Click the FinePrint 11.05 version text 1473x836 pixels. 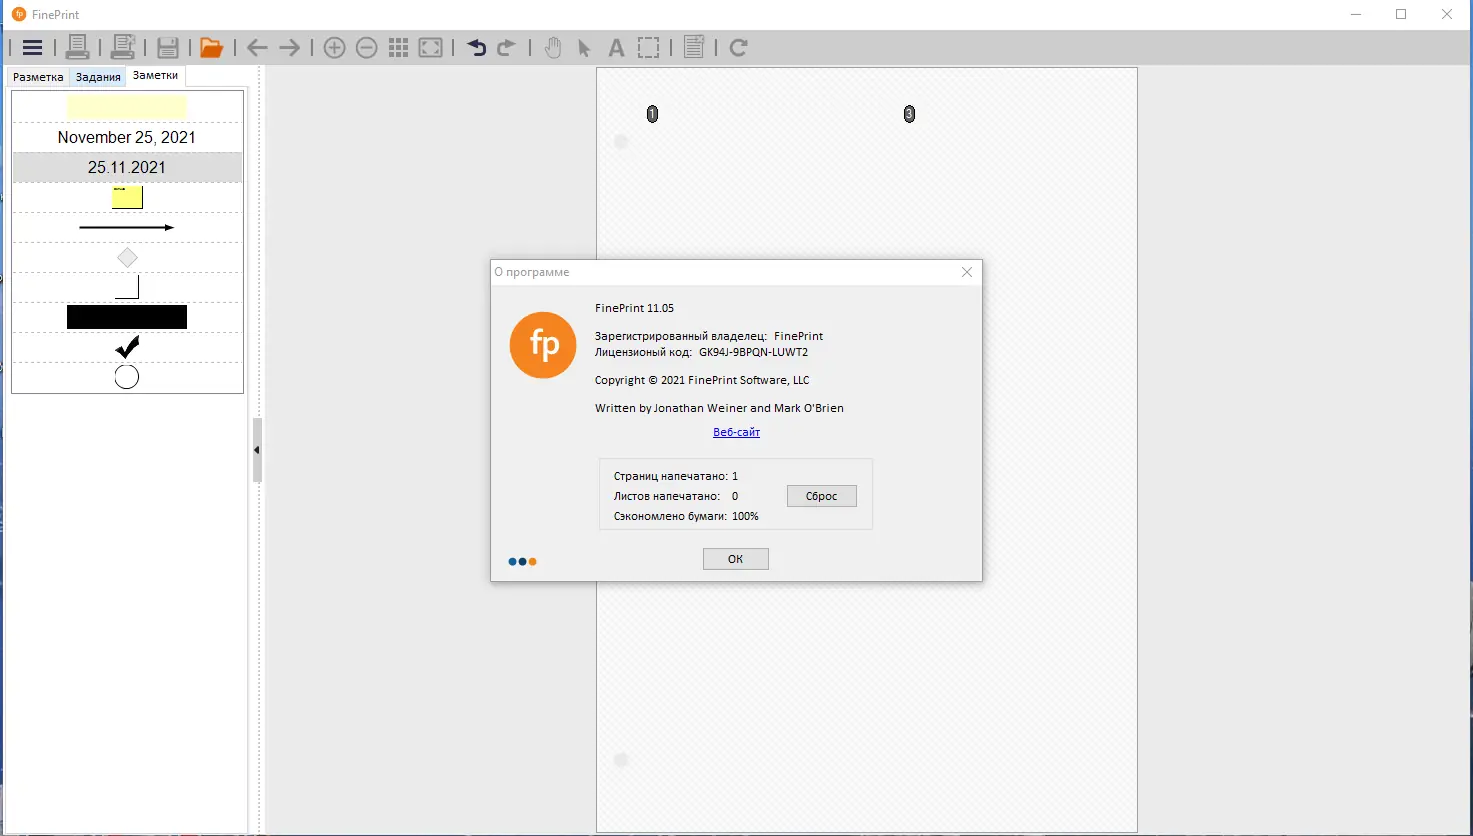tap(635, 308)
